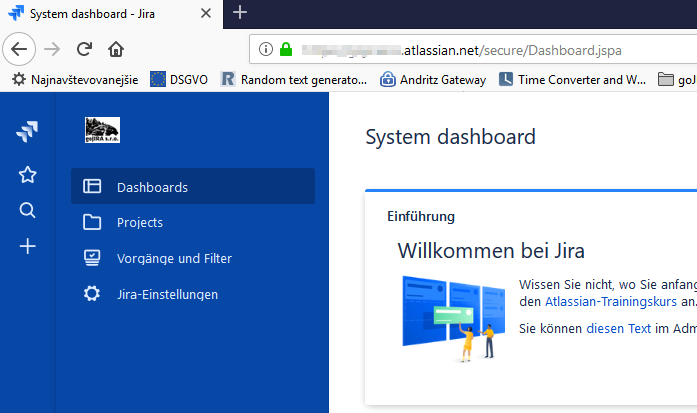Follow the 'diesen Text' link

point(618,329)
